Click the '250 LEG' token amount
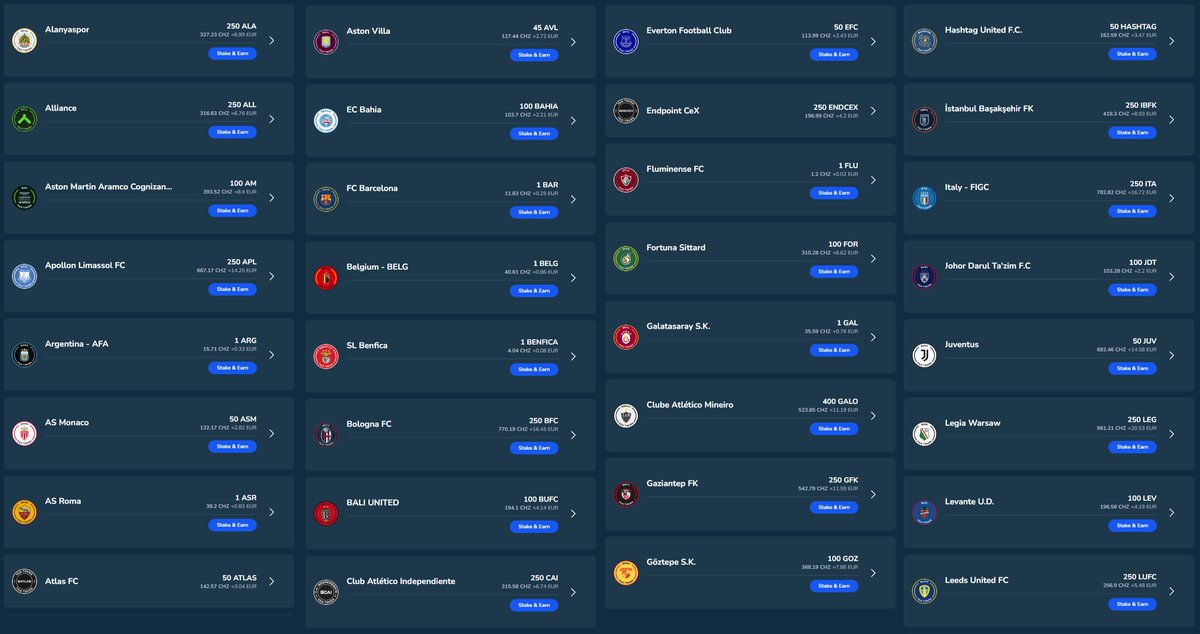 click(1141, 419)
